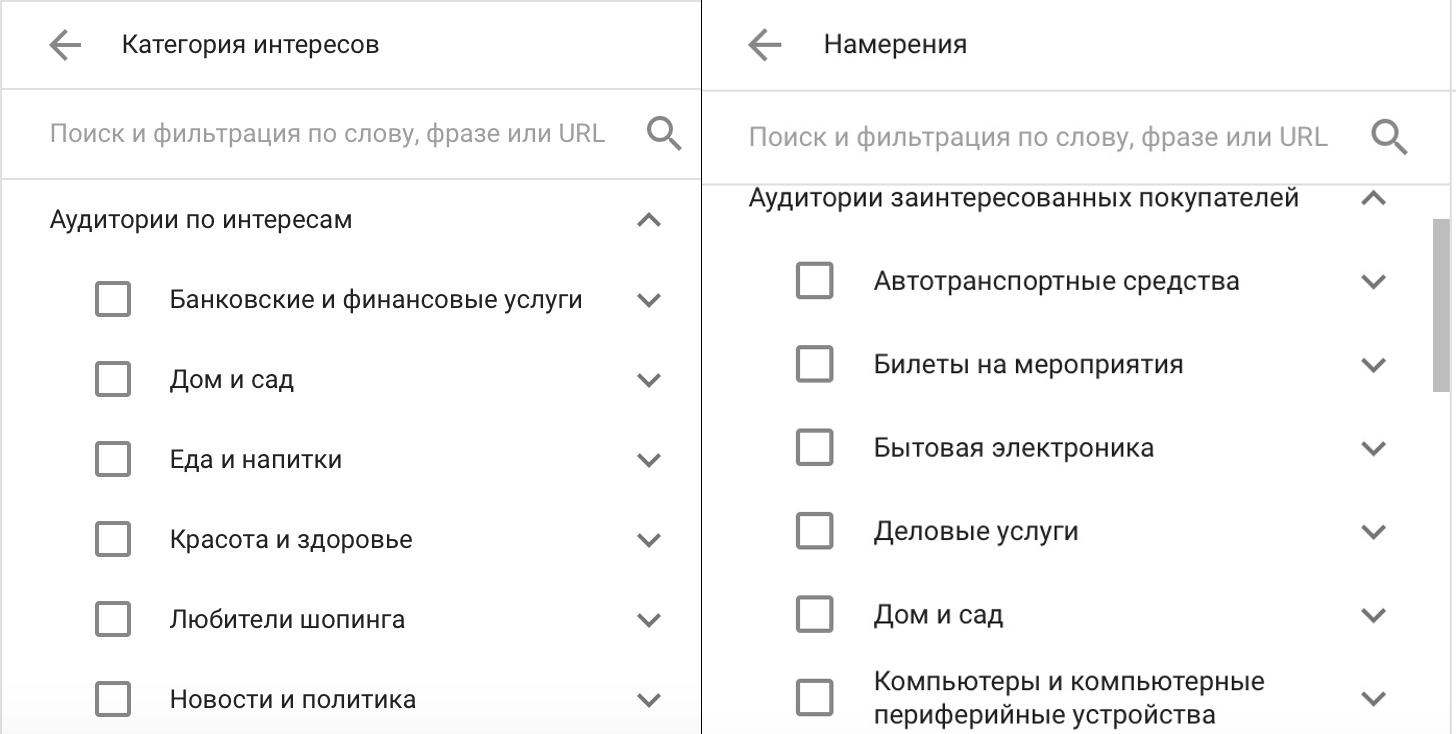Expand the Новости и политика category
1456x734 pixels.
point(649,698)
